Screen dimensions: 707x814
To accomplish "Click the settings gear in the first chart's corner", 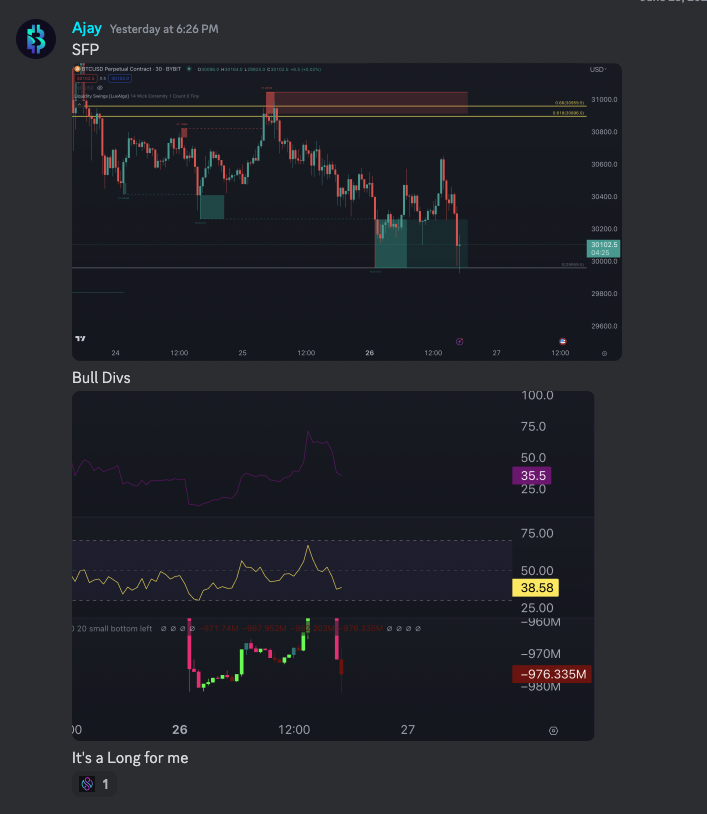I will click(604, 354).
